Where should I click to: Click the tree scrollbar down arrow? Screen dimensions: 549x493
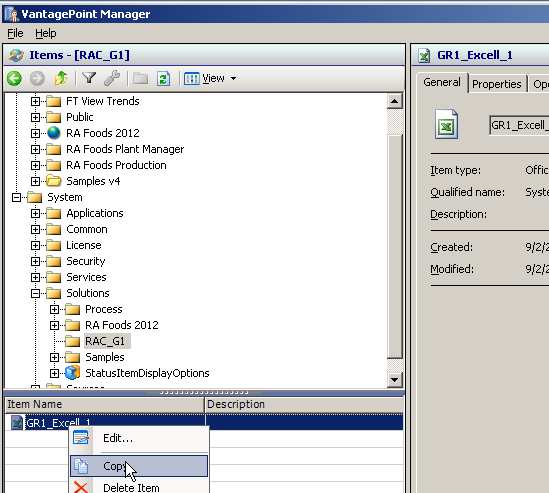click(395, 380)
